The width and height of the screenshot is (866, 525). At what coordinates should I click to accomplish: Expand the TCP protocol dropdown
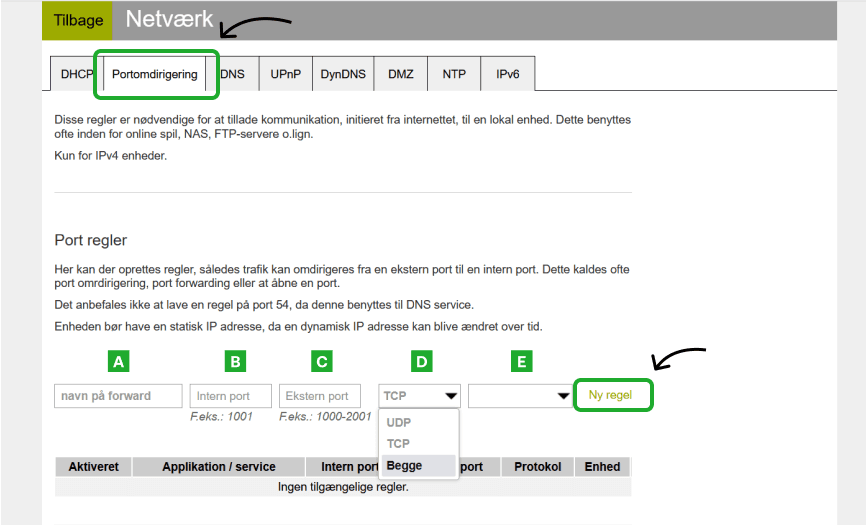click(420, 396)
